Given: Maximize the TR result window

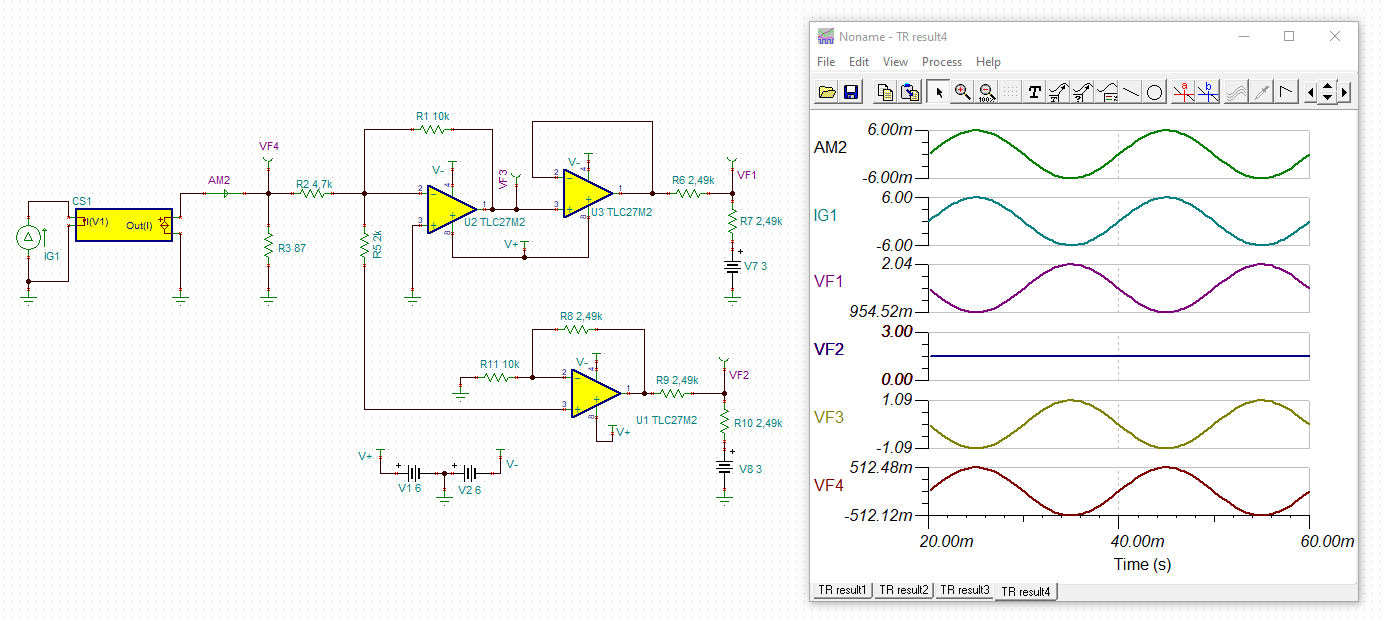Looking at the screenshot, I should (x=1289, y=36).
